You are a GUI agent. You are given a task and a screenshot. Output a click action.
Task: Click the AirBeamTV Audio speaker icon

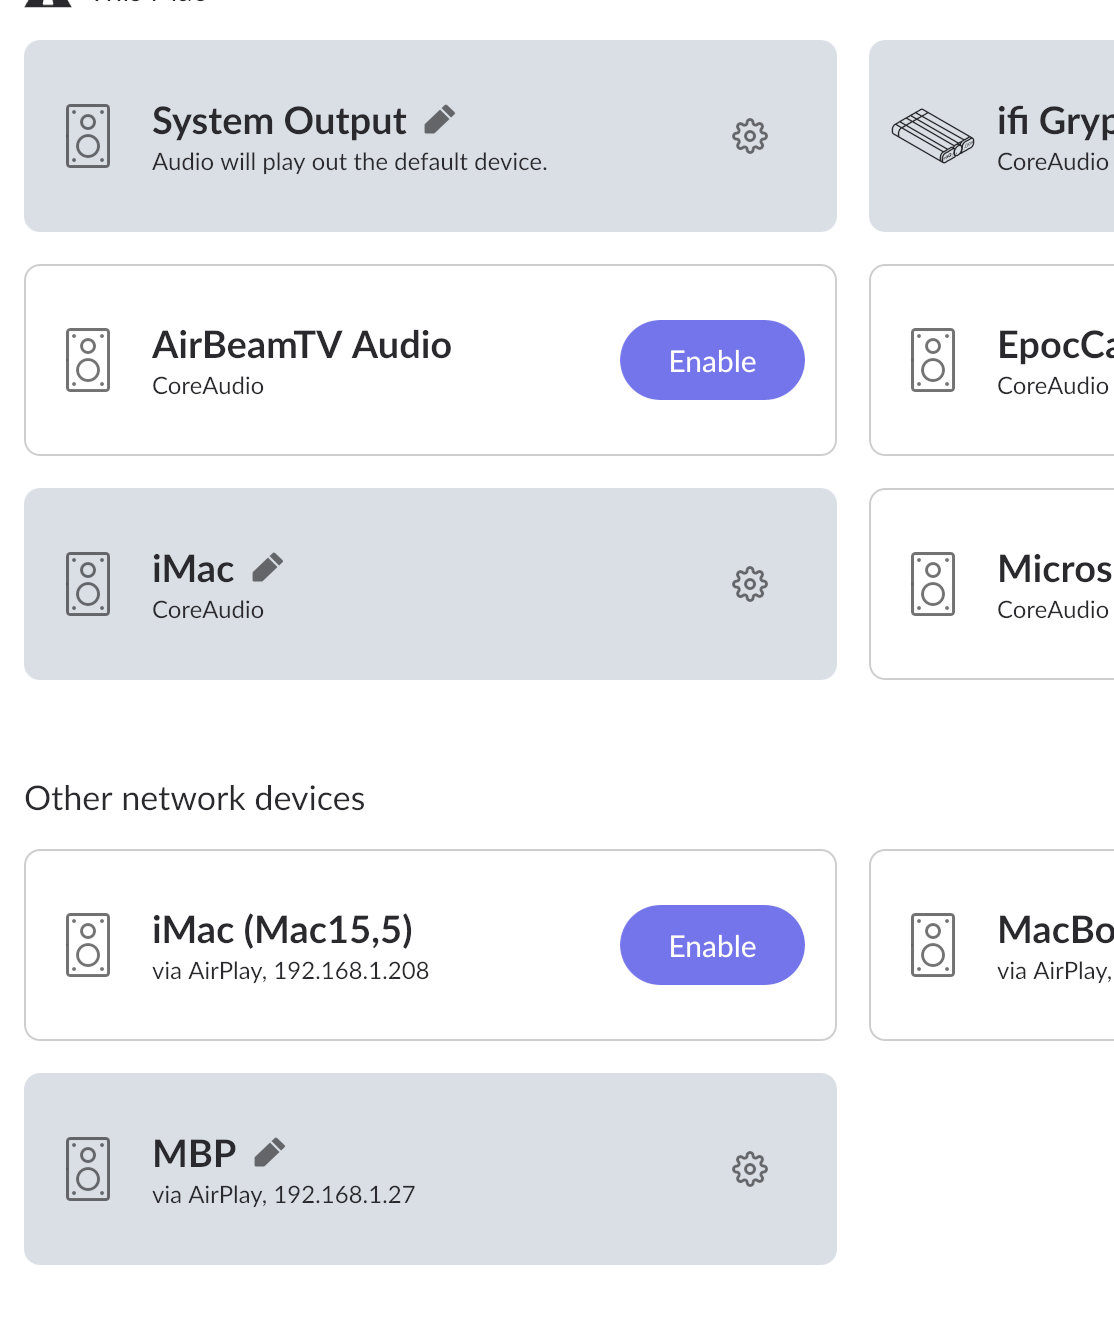pyautogui.click(x=88, y=360)
